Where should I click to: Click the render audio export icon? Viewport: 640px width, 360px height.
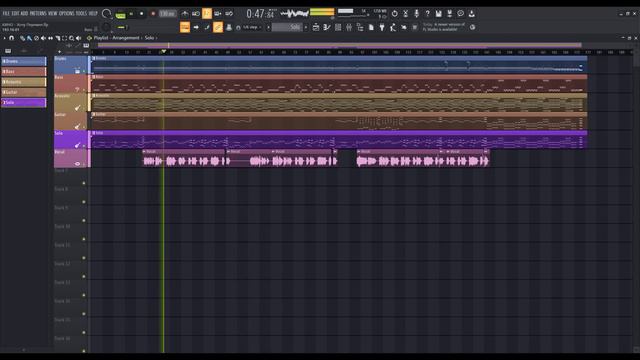tap(449, 14)
